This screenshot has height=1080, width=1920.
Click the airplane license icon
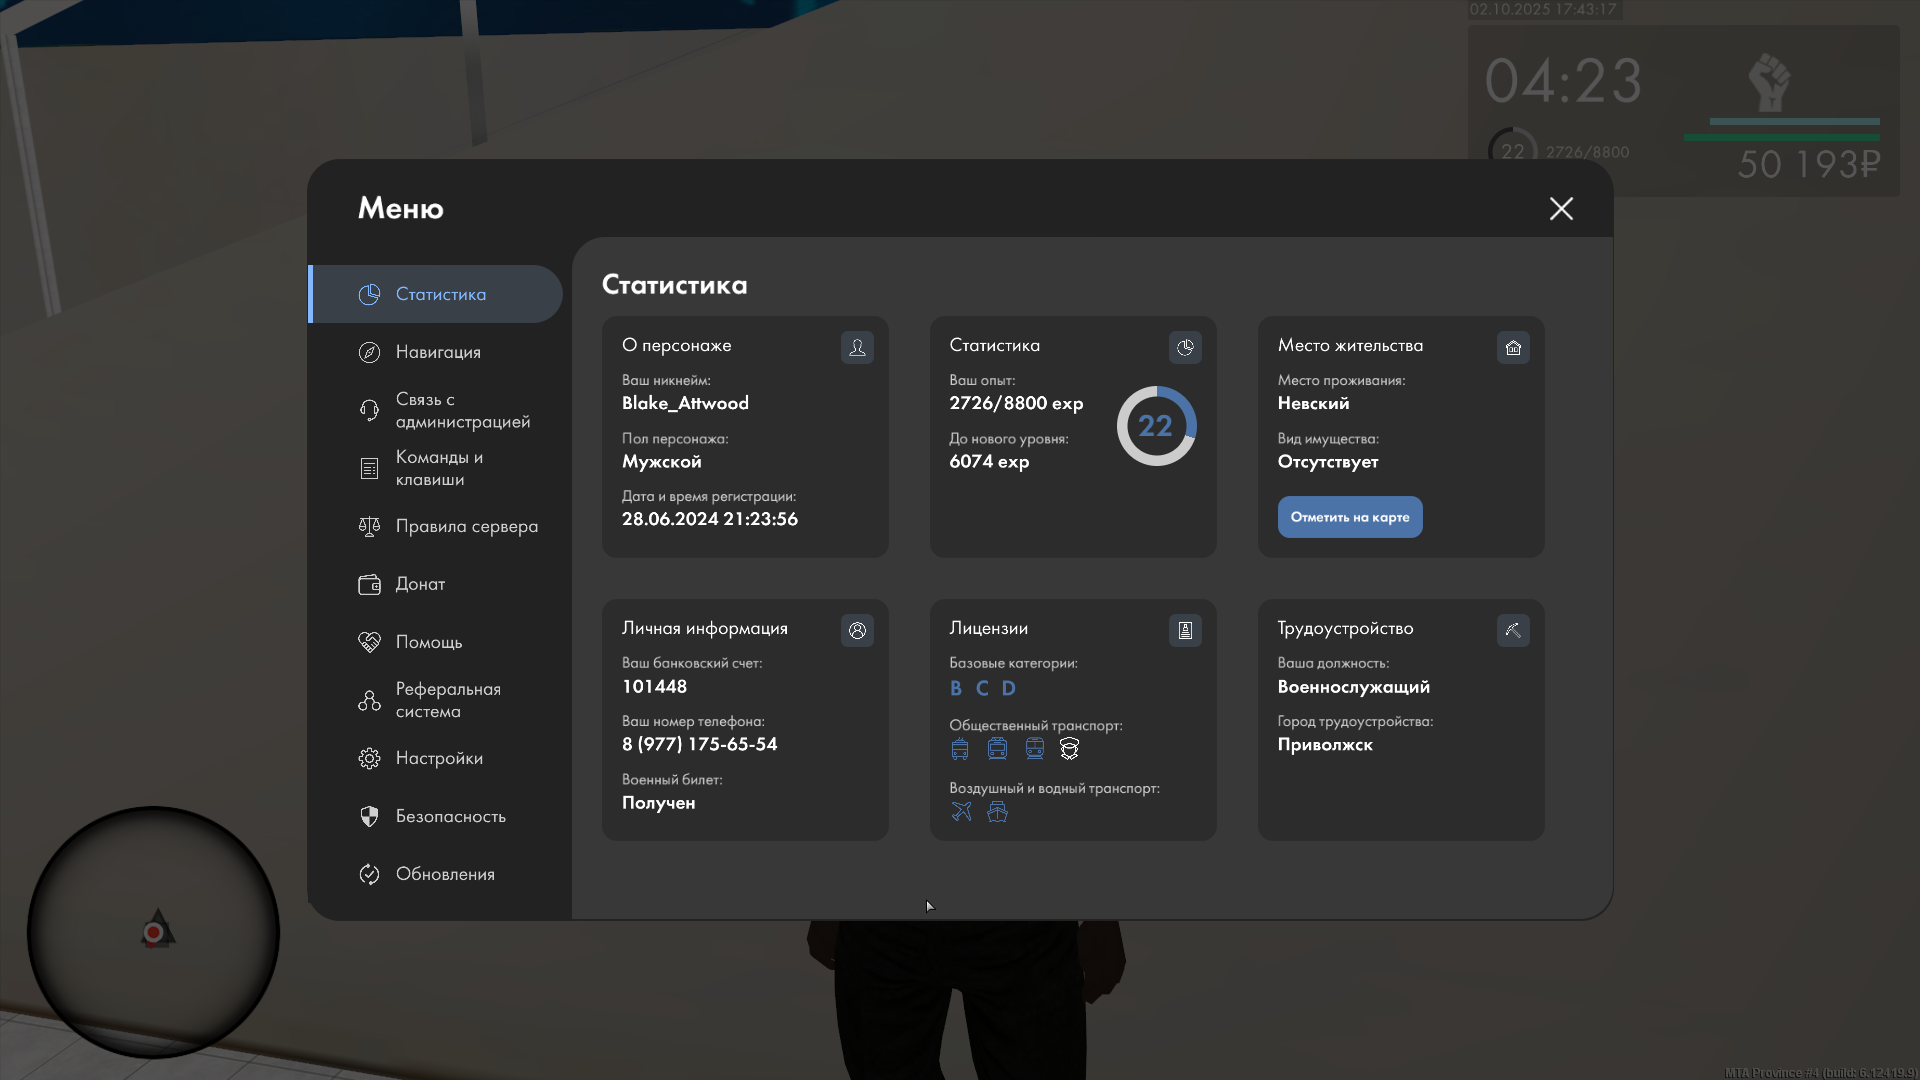coord(961,811)
